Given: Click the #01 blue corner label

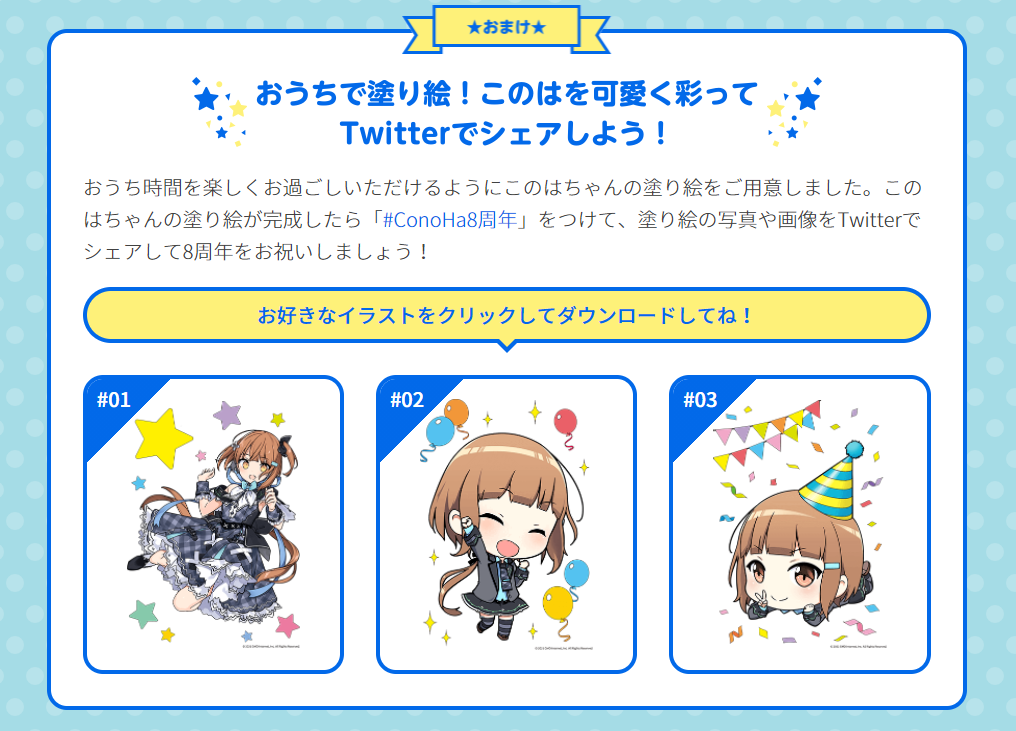Looking at the screenshot, I should tap(114, 400).
